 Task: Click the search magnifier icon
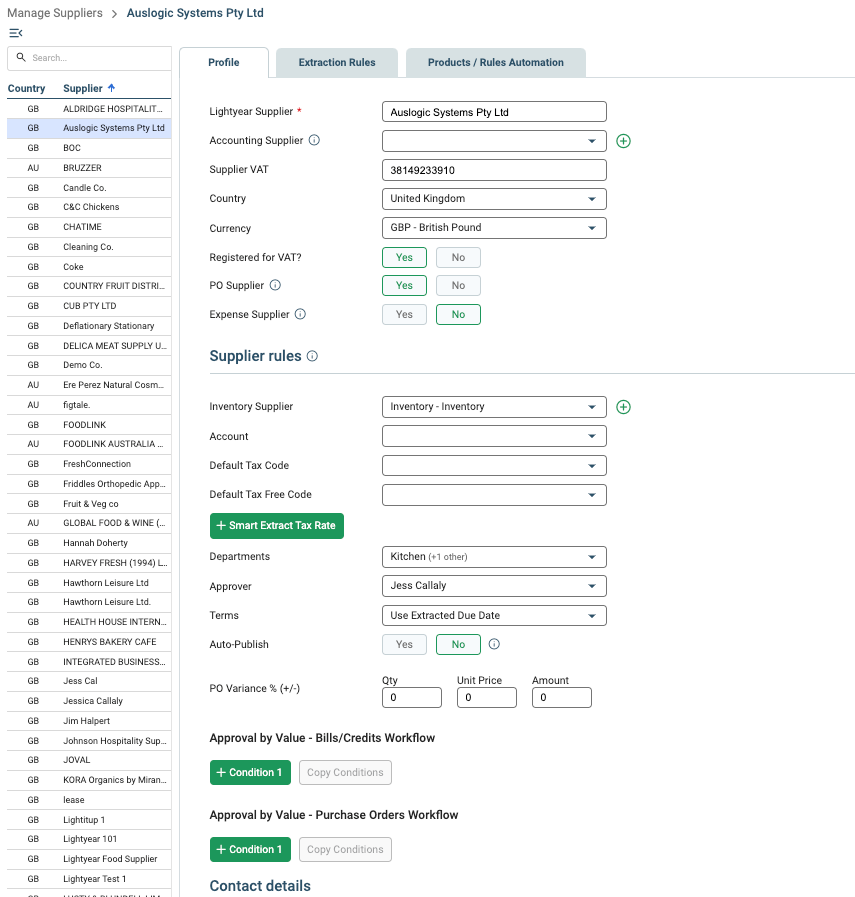[x=21, y=57]
